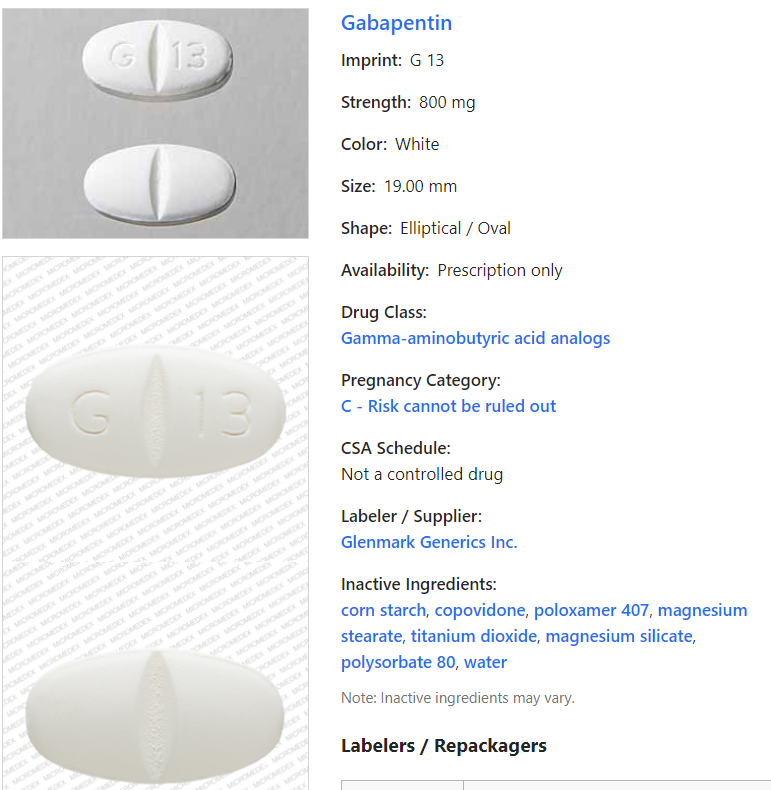Open the titanium dioxide ingredient link

(474, 636)
